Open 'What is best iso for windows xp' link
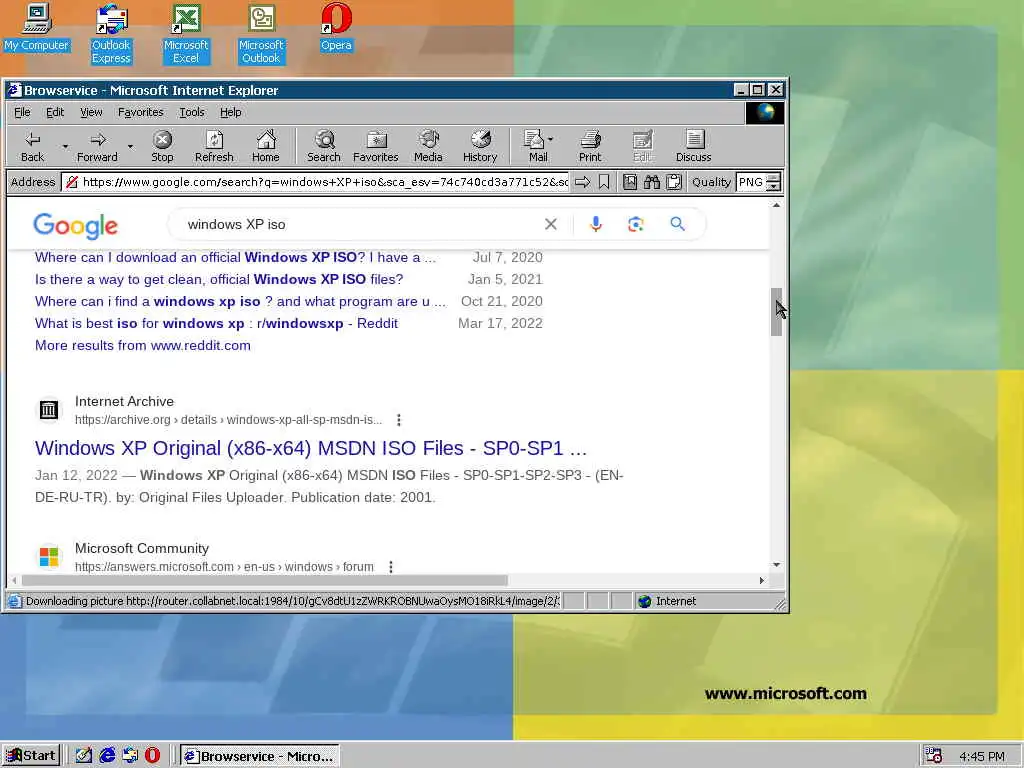 [216, 323]
